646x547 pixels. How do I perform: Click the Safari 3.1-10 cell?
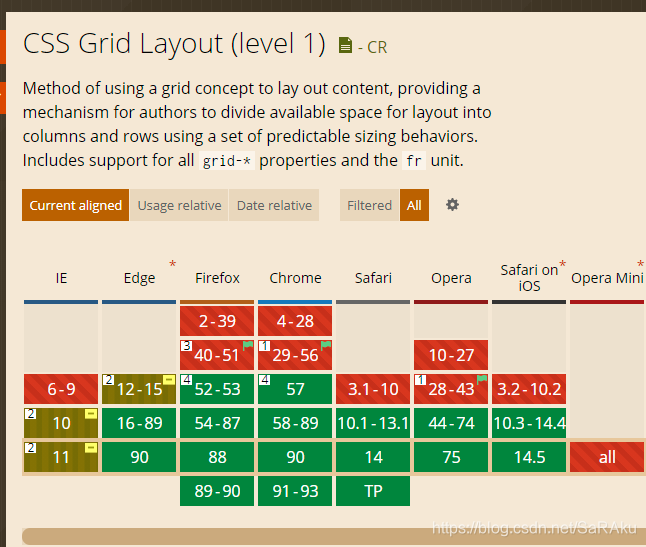click(x=373, y=389)
